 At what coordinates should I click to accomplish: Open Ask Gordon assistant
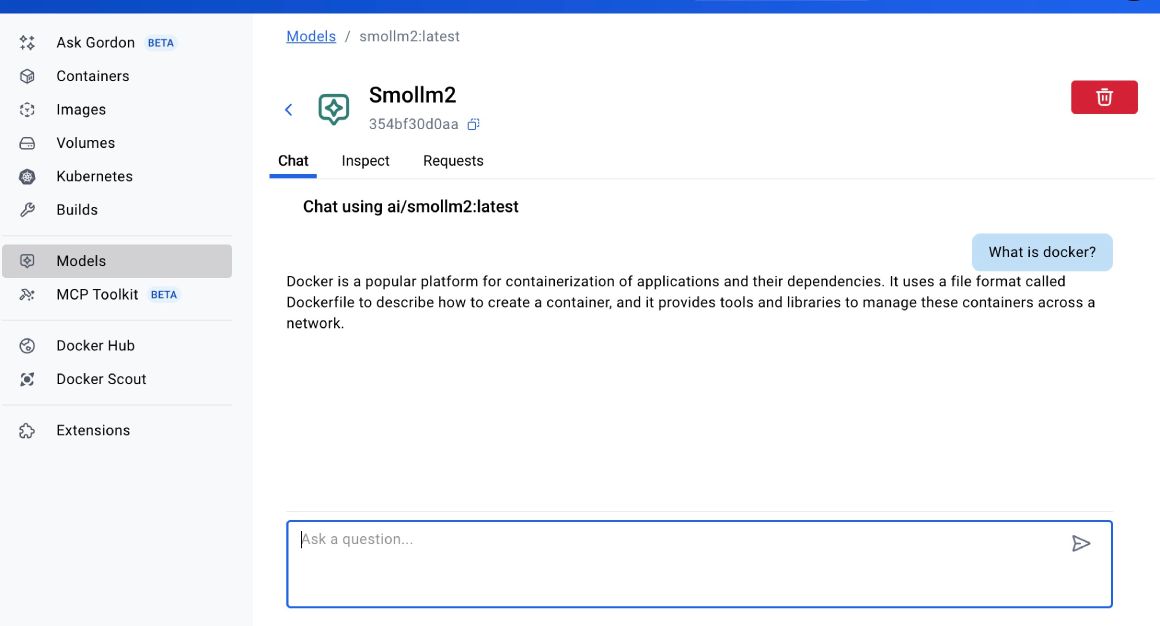coord(94,42)
